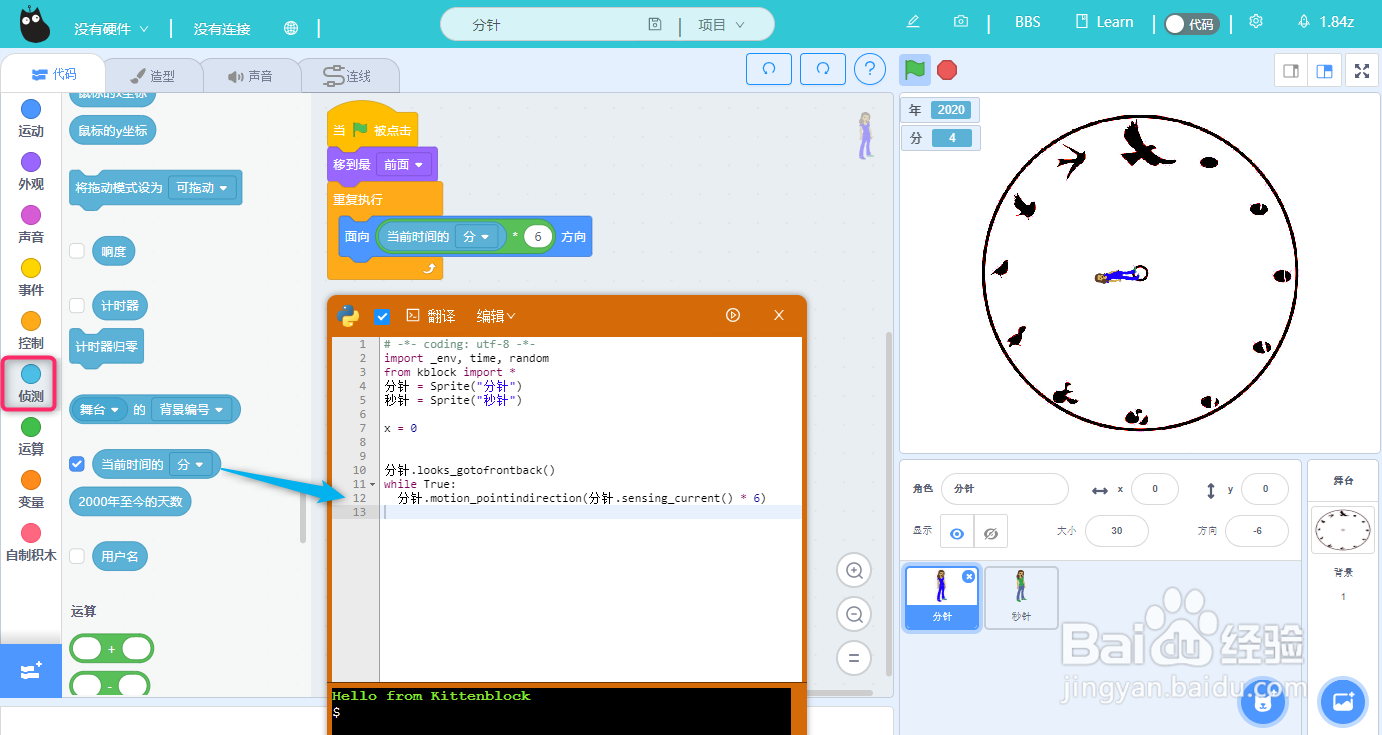
Task: Switch to the 连线 wiring tab
Action: pos(348,76)
